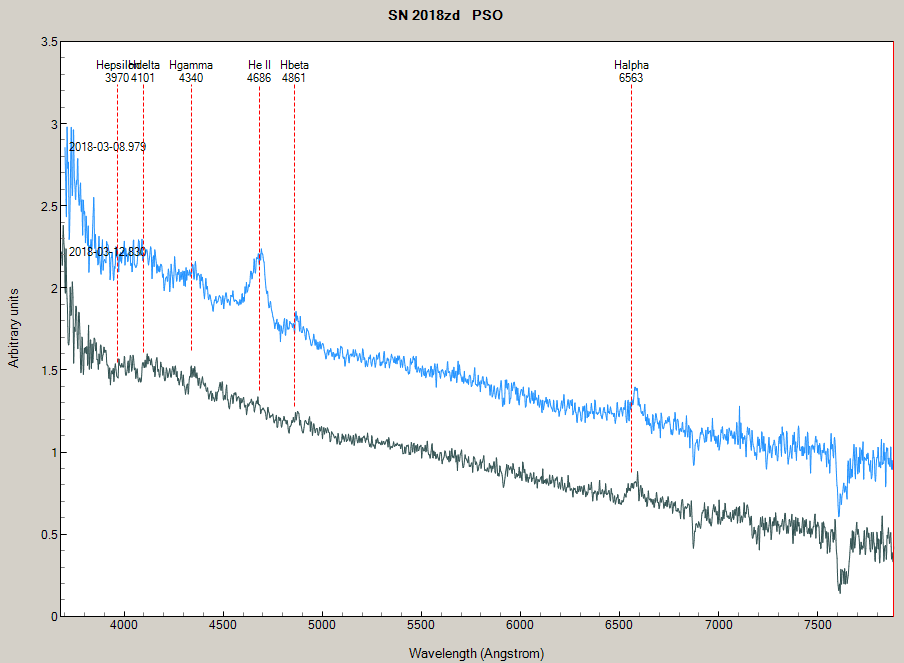Click the Hgamma 4340 marker label

coord(191,71)
